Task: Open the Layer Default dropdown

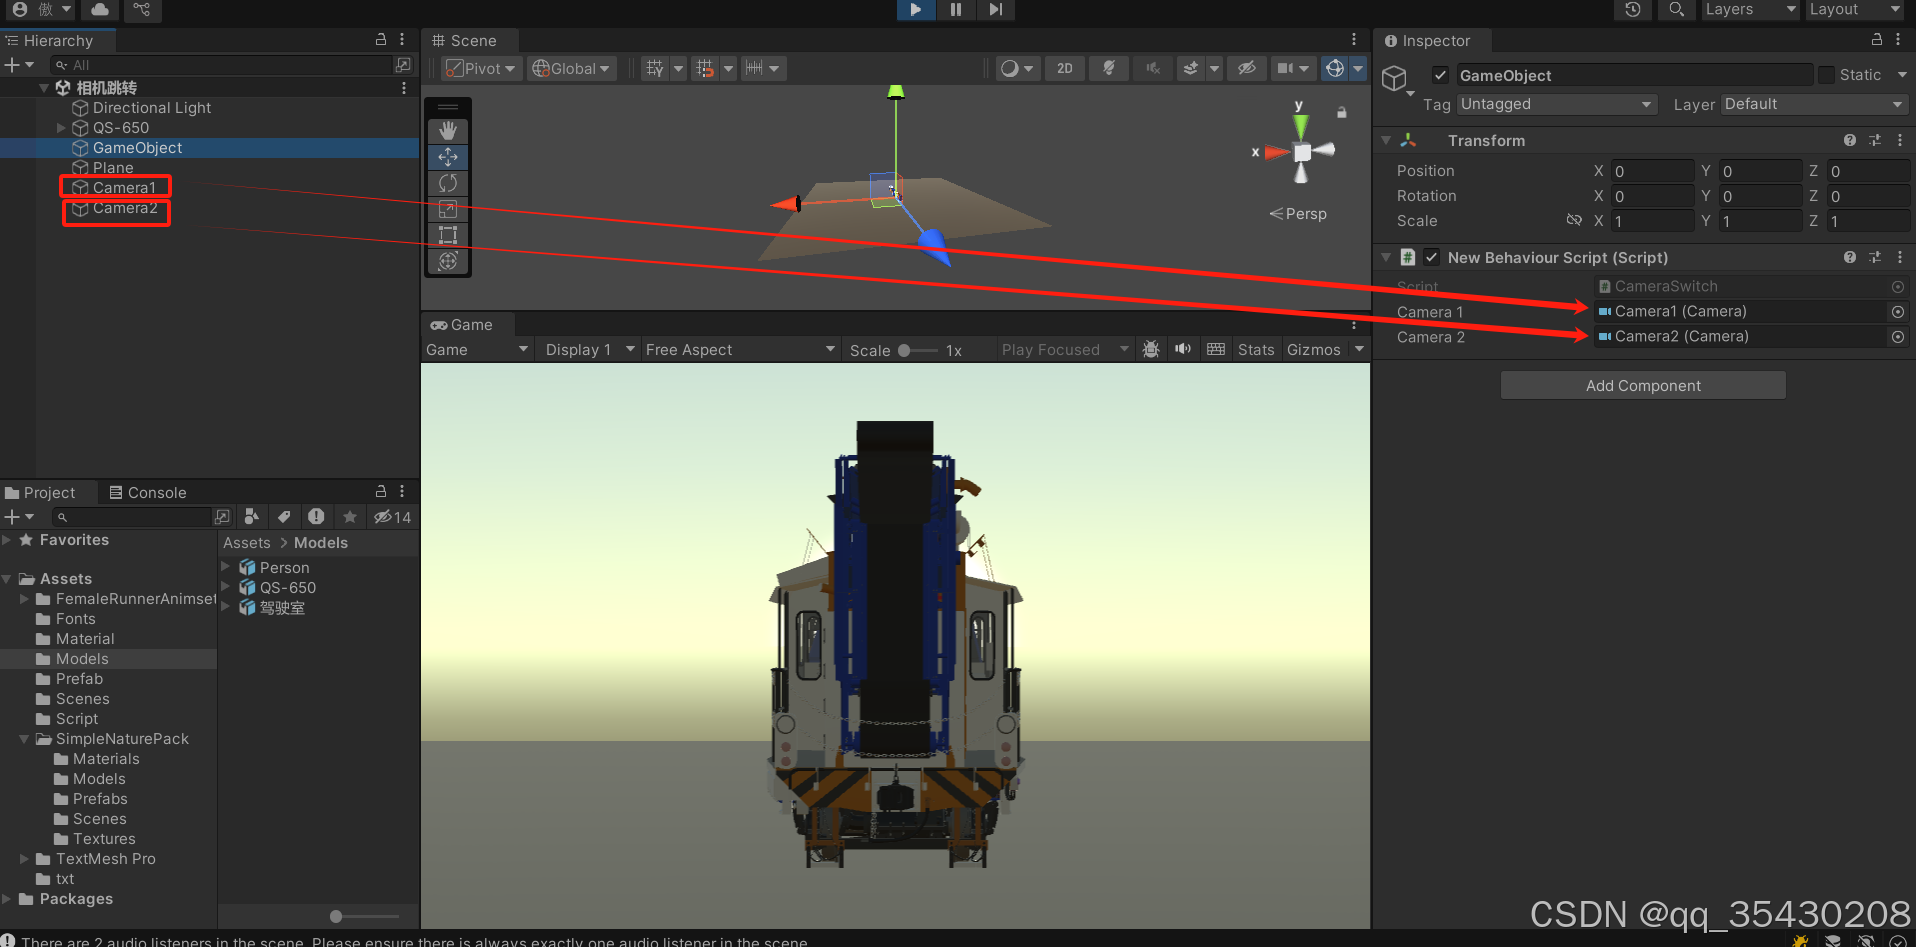Action: (x=1813, y=104)
